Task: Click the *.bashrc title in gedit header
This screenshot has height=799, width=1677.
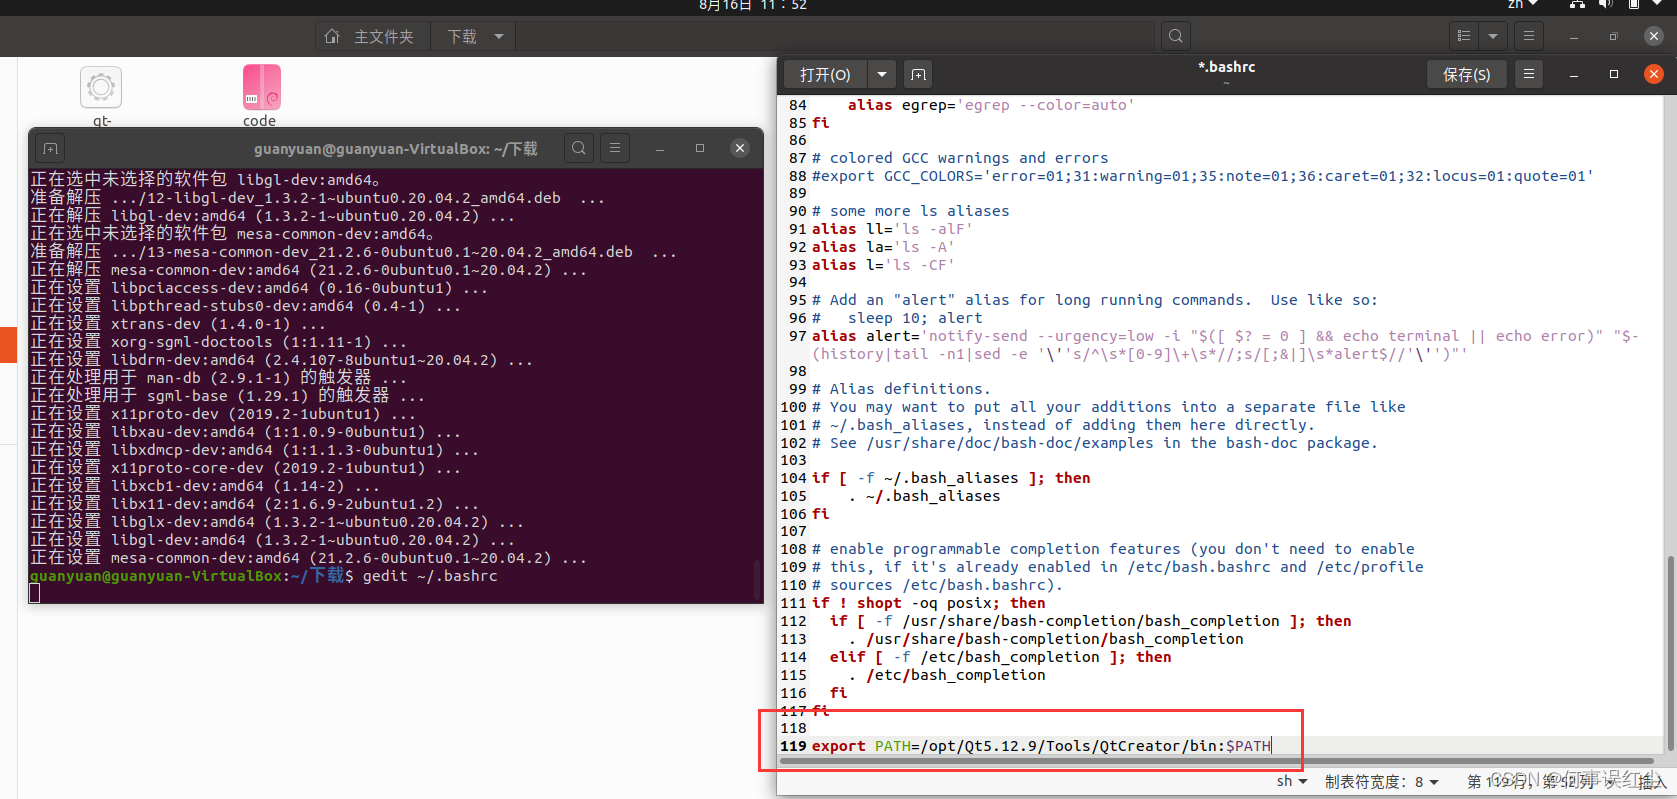Action: (x=1226, y=67)
